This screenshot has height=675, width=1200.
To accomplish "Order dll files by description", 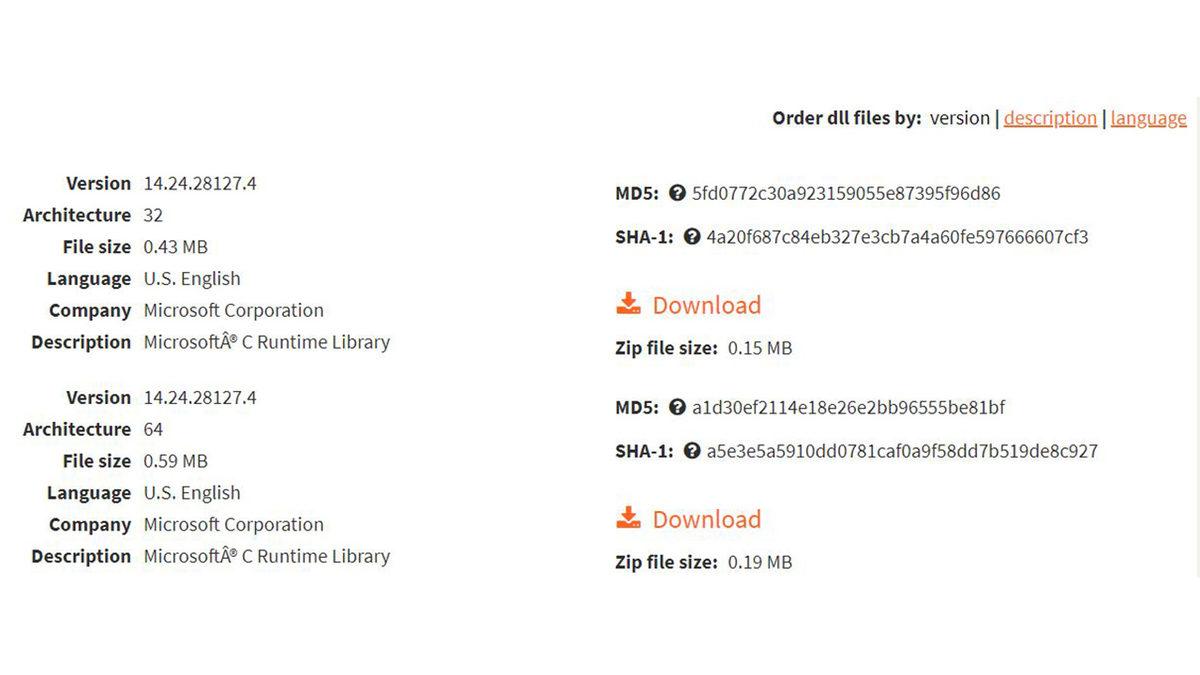I will (x=1050, y=118).
